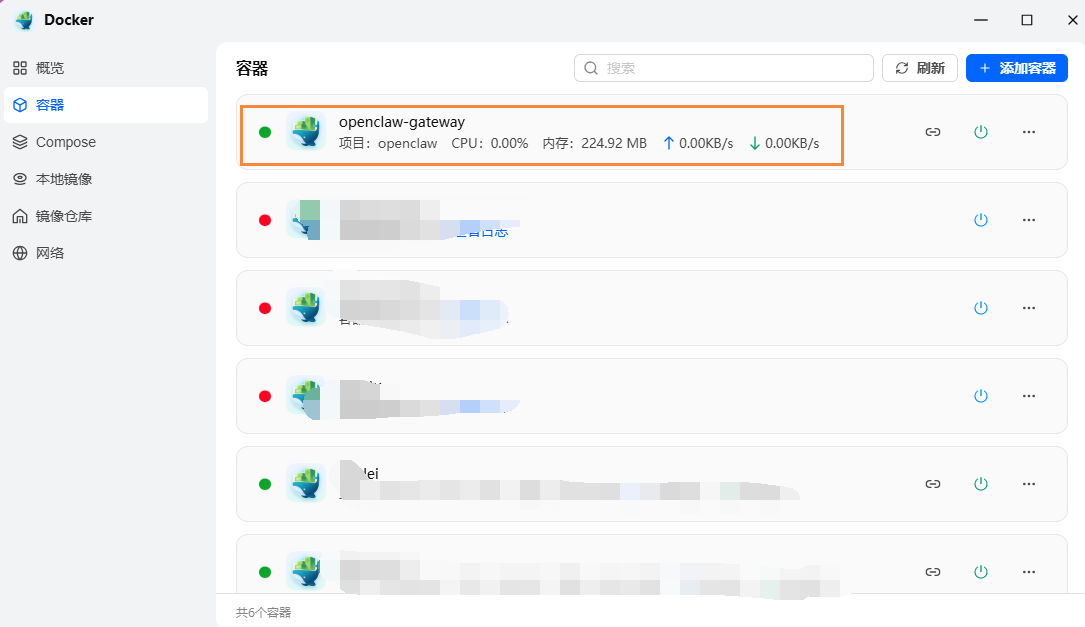Click the 共6个容器 footer count
This screenshot has width=1085, height=627.
[264, 612]
